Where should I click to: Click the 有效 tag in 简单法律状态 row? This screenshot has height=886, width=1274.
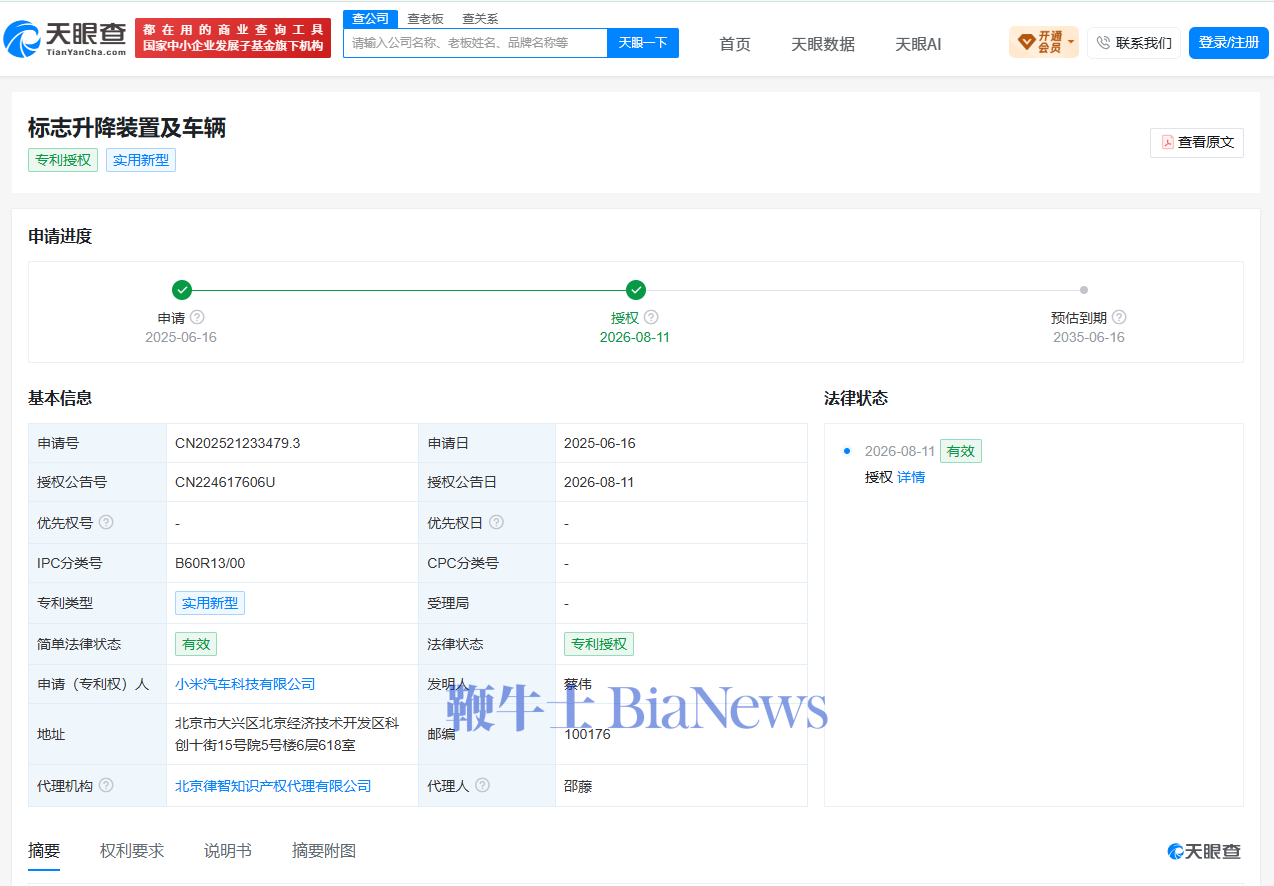click(x=196, y=644)
